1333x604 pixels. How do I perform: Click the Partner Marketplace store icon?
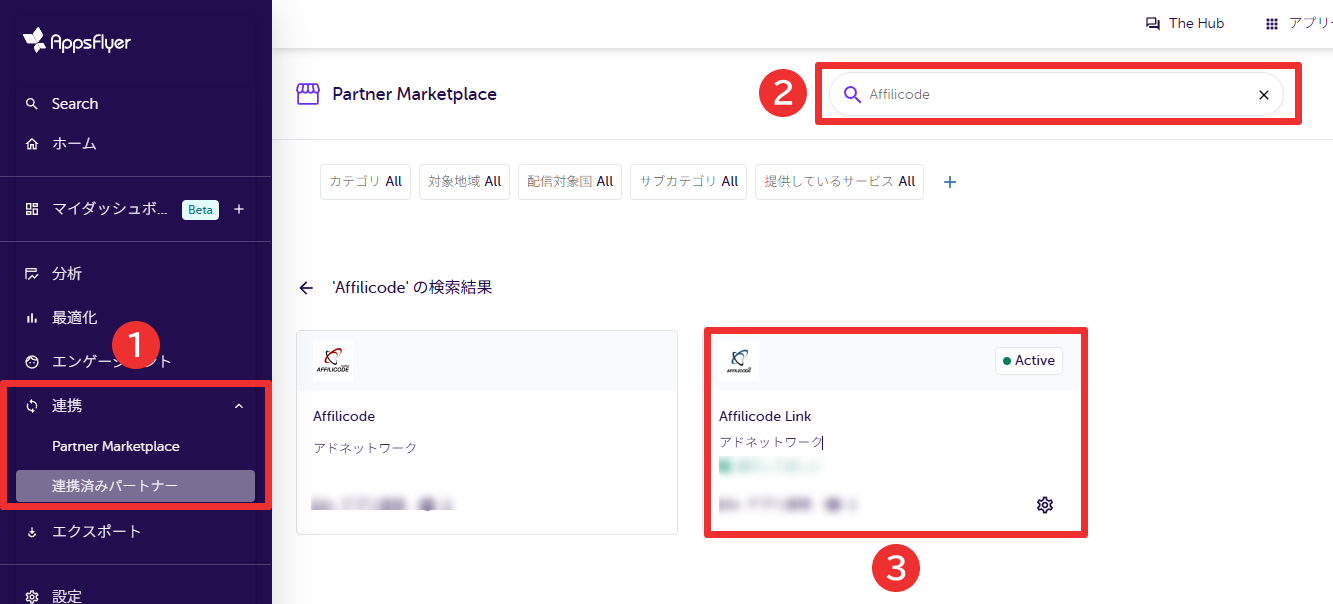[308, 94]
